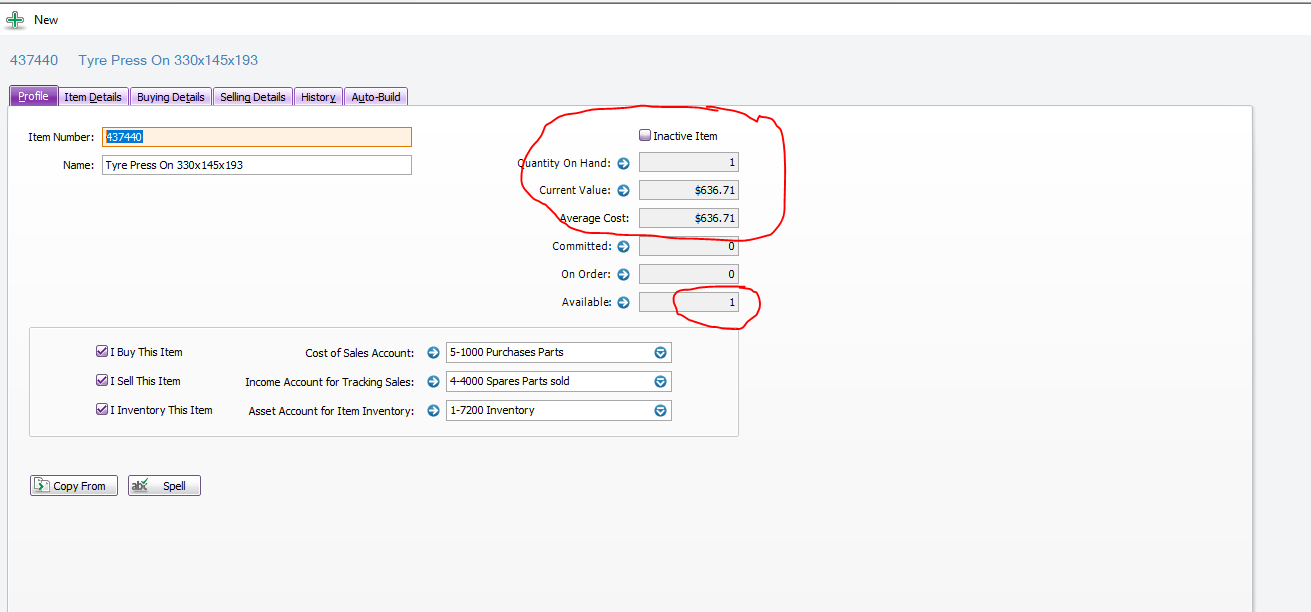
Task: Toggle the Inactive Item checkbox
Action: coord(645,135)
